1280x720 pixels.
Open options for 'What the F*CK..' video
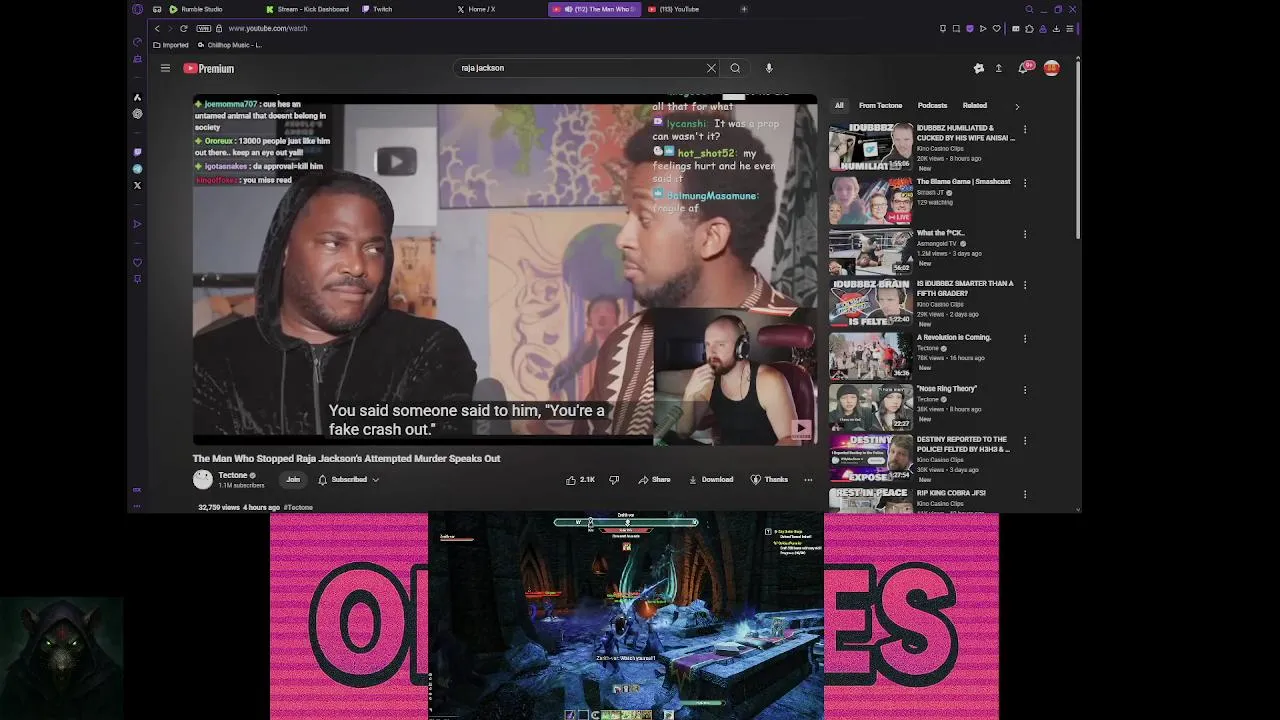pyautogui.click(x=1025, y=234)
